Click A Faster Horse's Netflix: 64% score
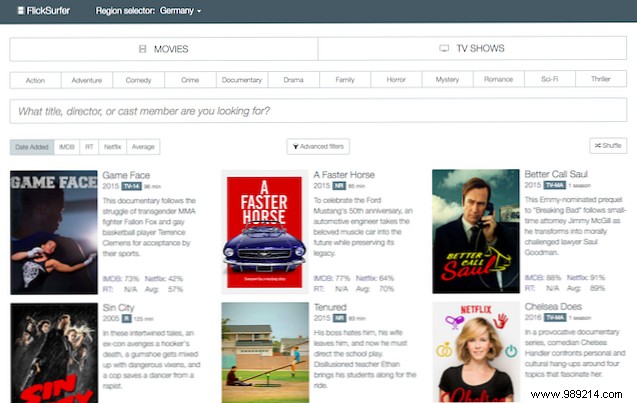This screenshot has width=637, height=403. (x=375, y=278)
